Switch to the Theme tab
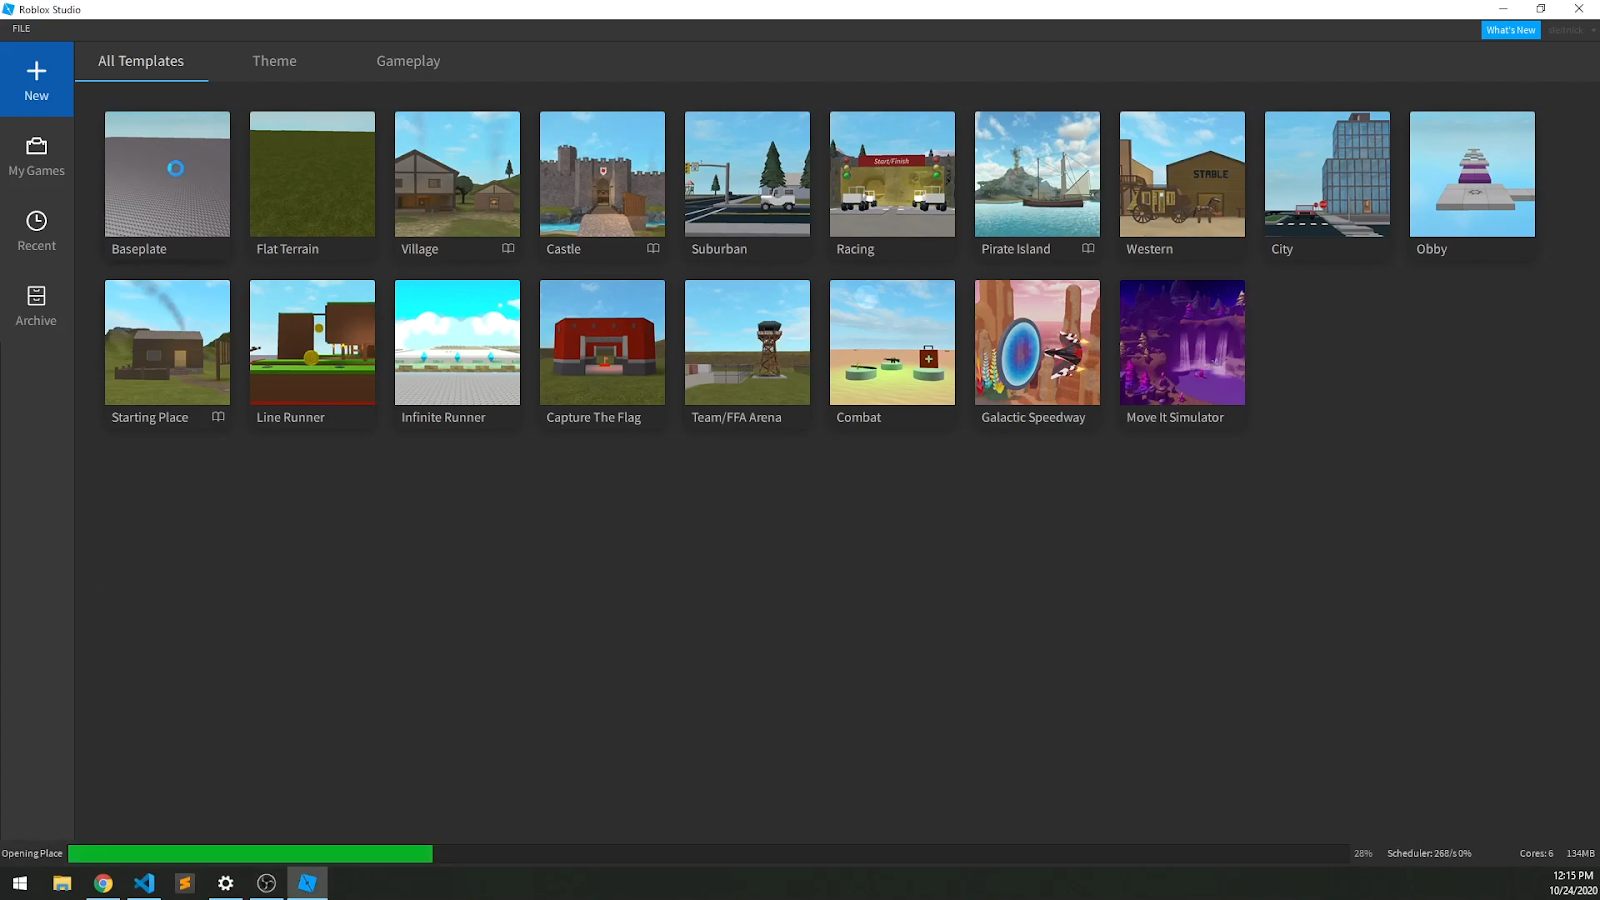This screenshot has width=1600, height=900. [274, 61]
